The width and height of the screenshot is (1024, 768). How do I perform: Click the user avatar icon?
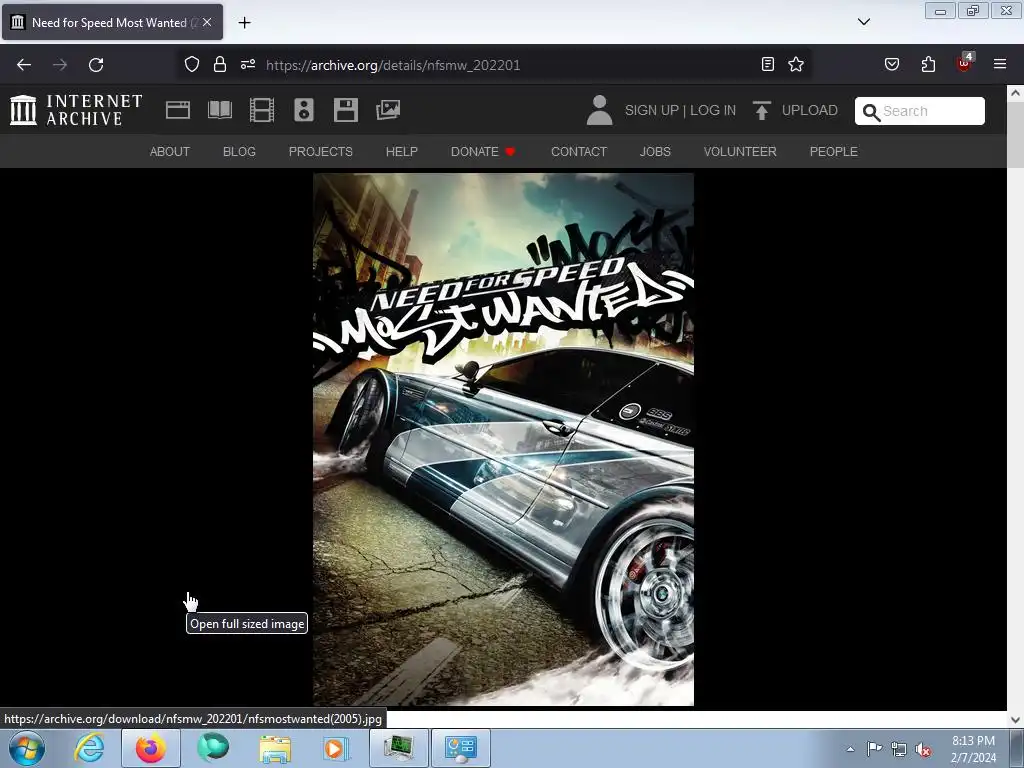[600, 110]
